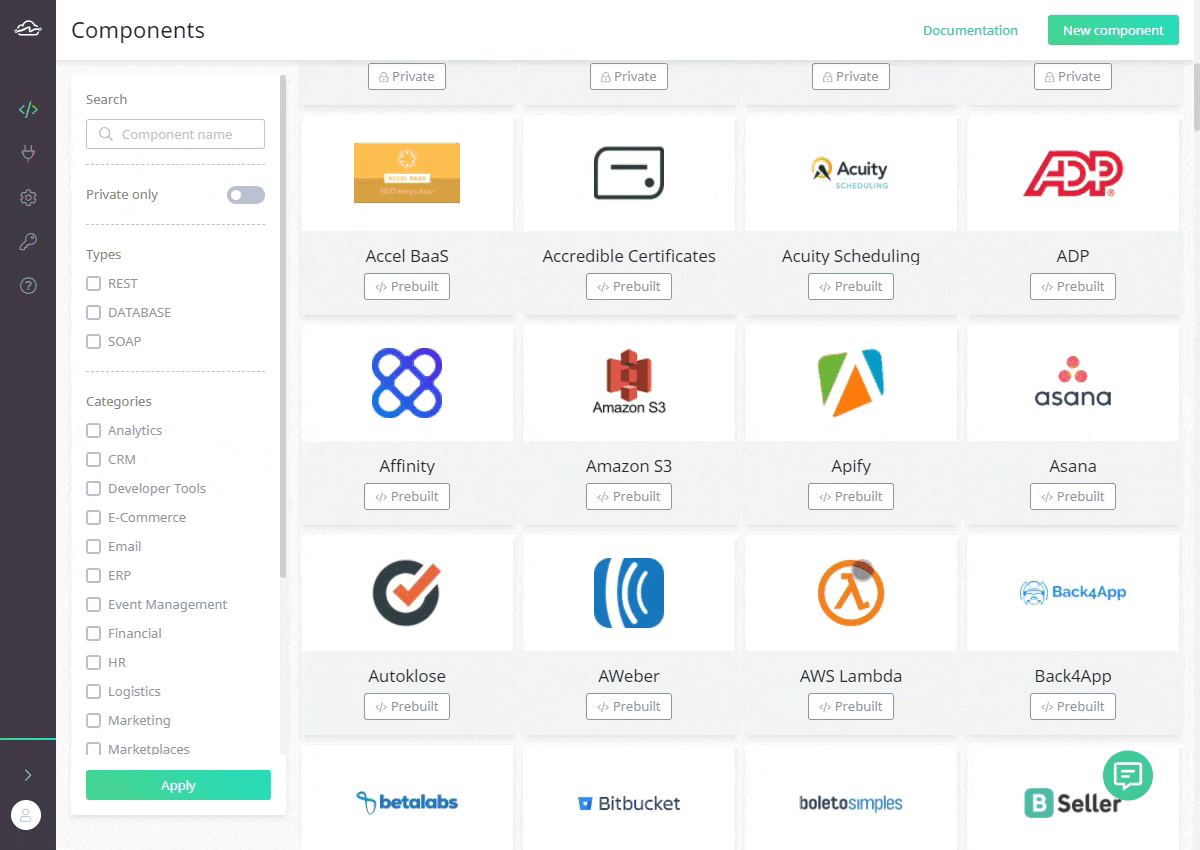Click the Affinity logo
Screen dimensions: 1200x850
[x=407, y=383]
